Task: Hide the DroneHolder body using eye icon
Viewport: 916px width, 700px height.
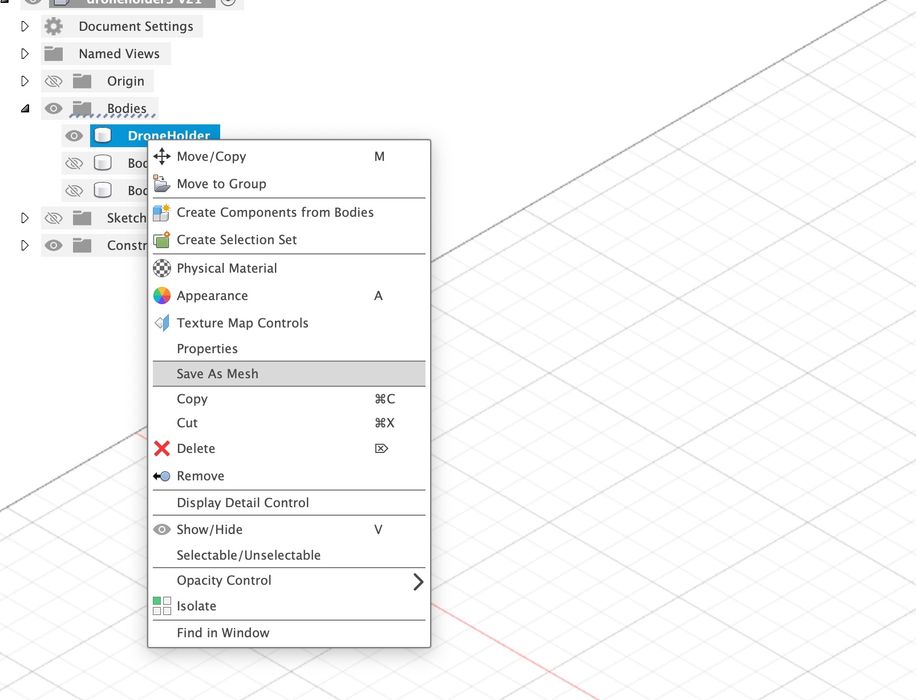Action: coord(74,136)
